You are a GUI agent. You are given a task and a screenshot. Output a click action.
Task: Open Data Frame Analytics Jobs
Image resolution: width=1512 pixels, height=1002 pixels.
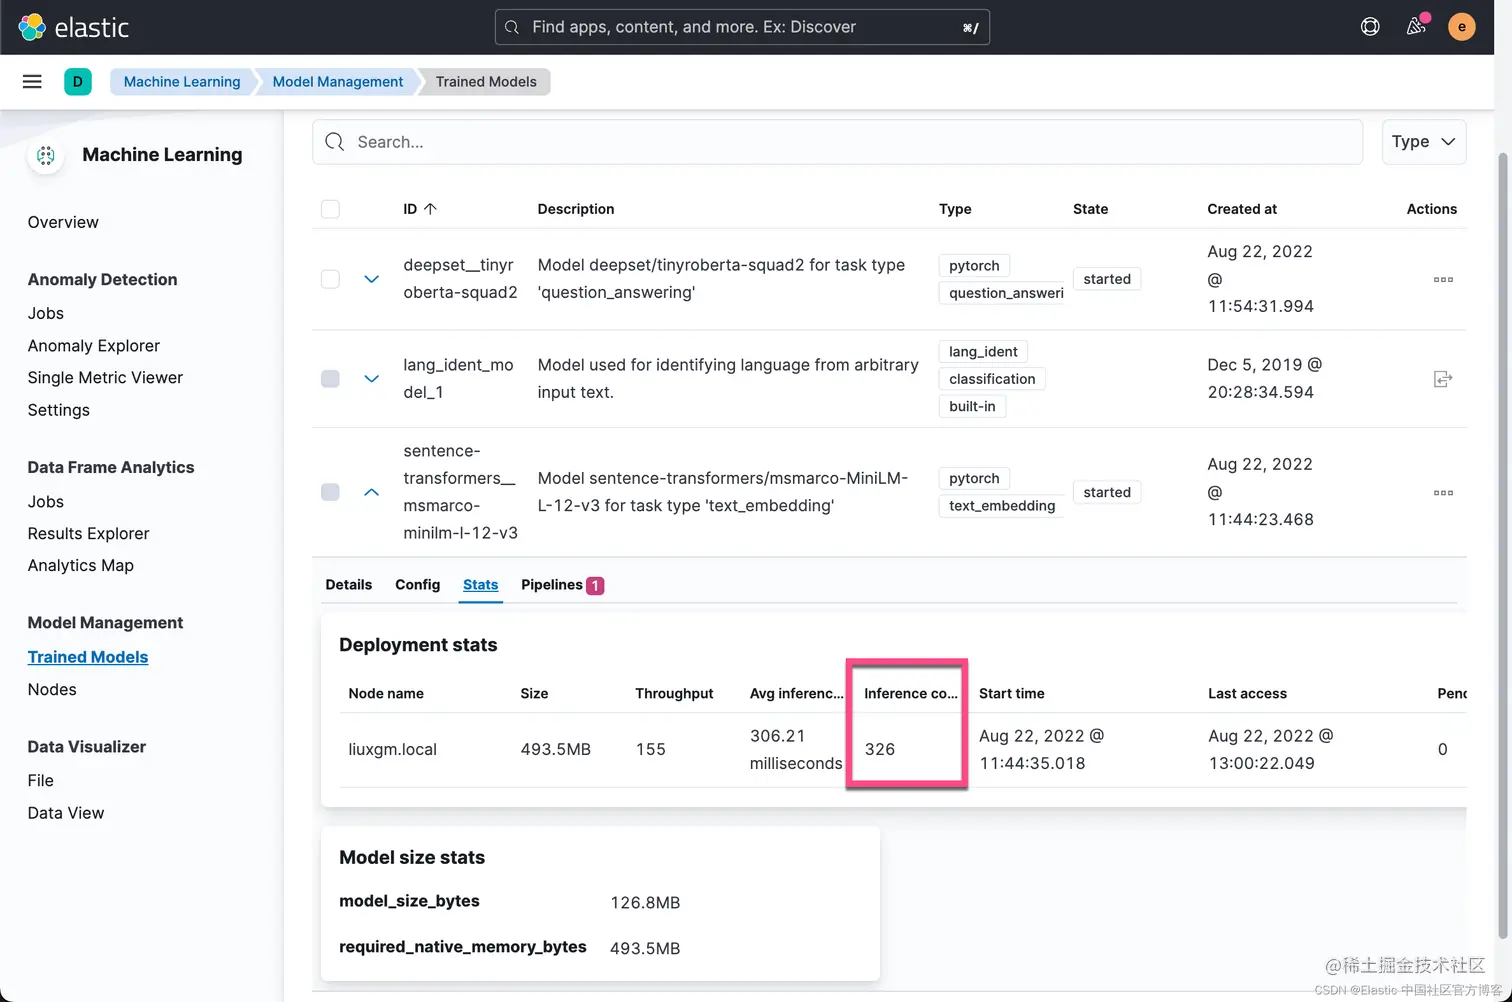click(46, 502)
